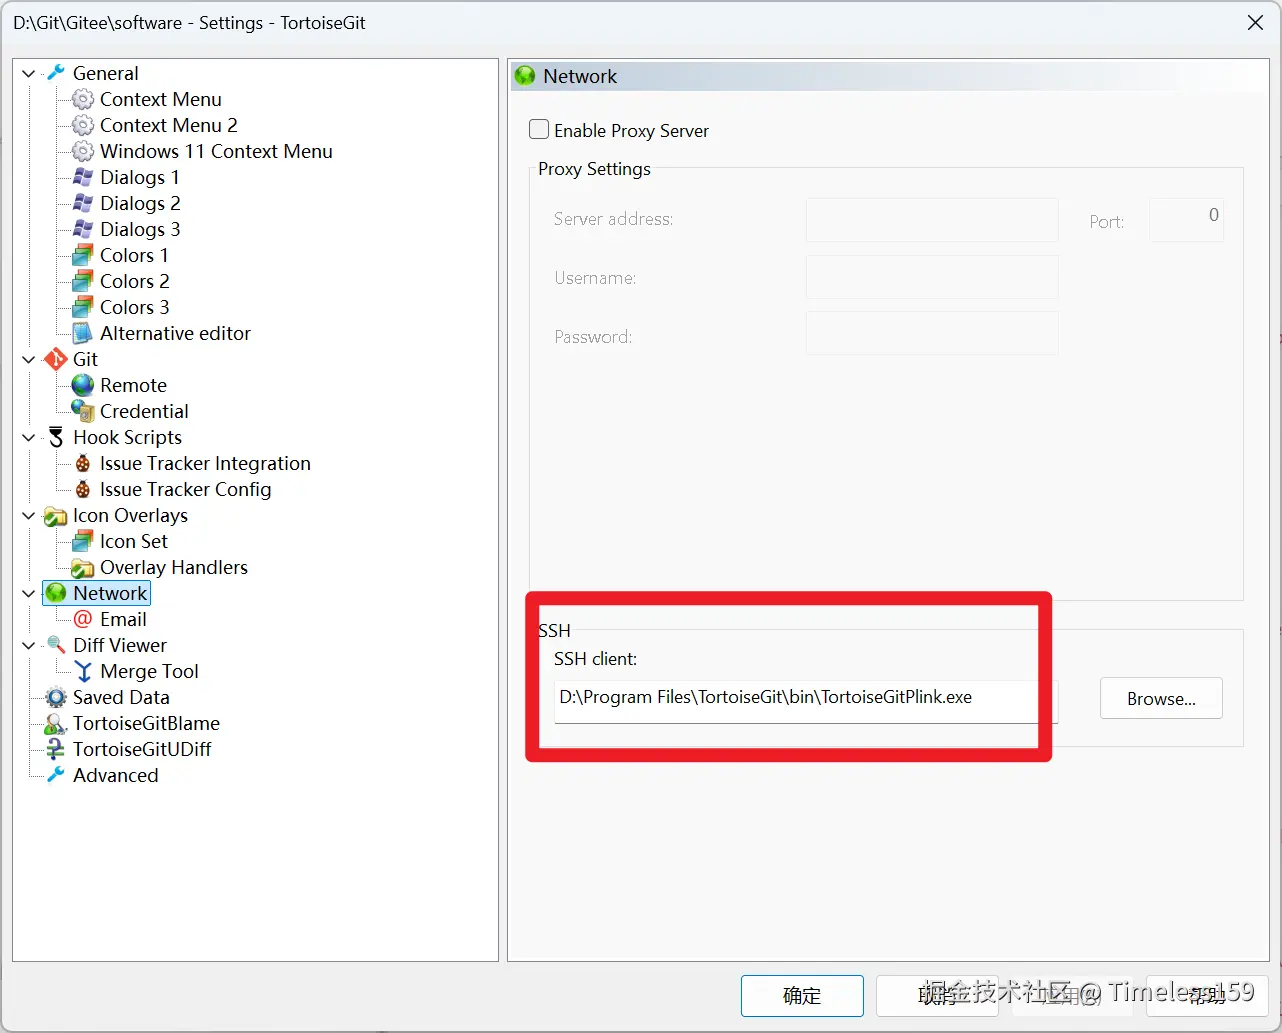Enable the Proxy Server checkbox
Image resolution: width=1282 pixels, height=1033 pixels.
point(539,130)
